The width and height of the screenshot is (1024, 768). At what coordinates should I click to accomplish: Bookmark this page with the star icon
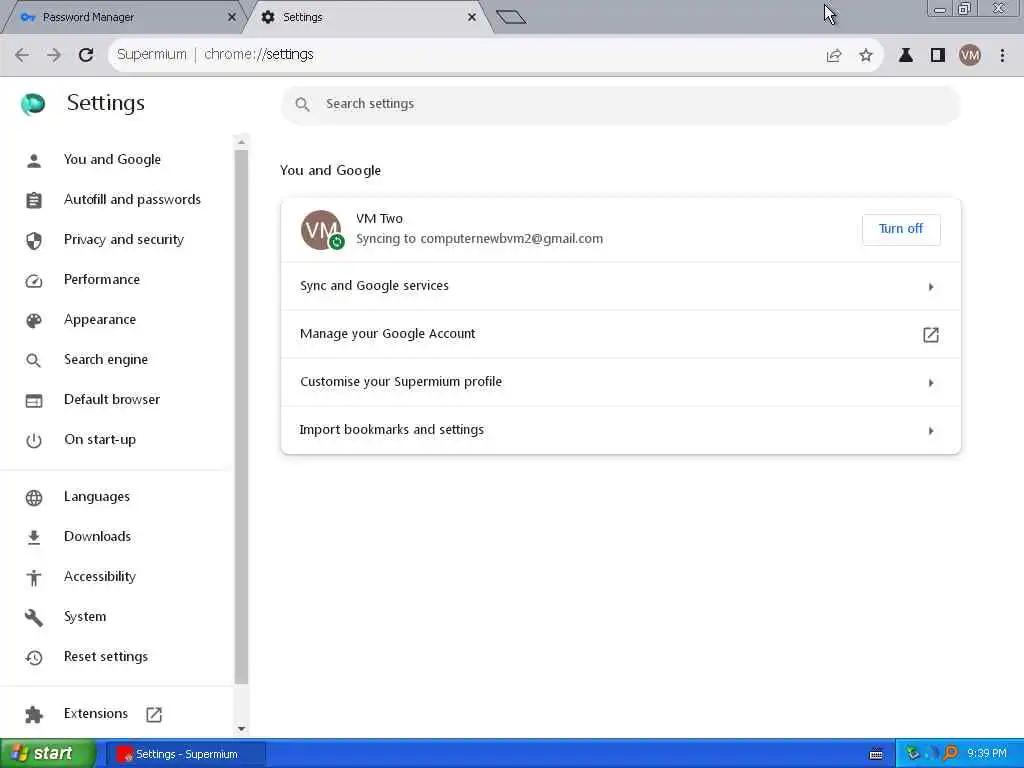click(x=866, y=56)
